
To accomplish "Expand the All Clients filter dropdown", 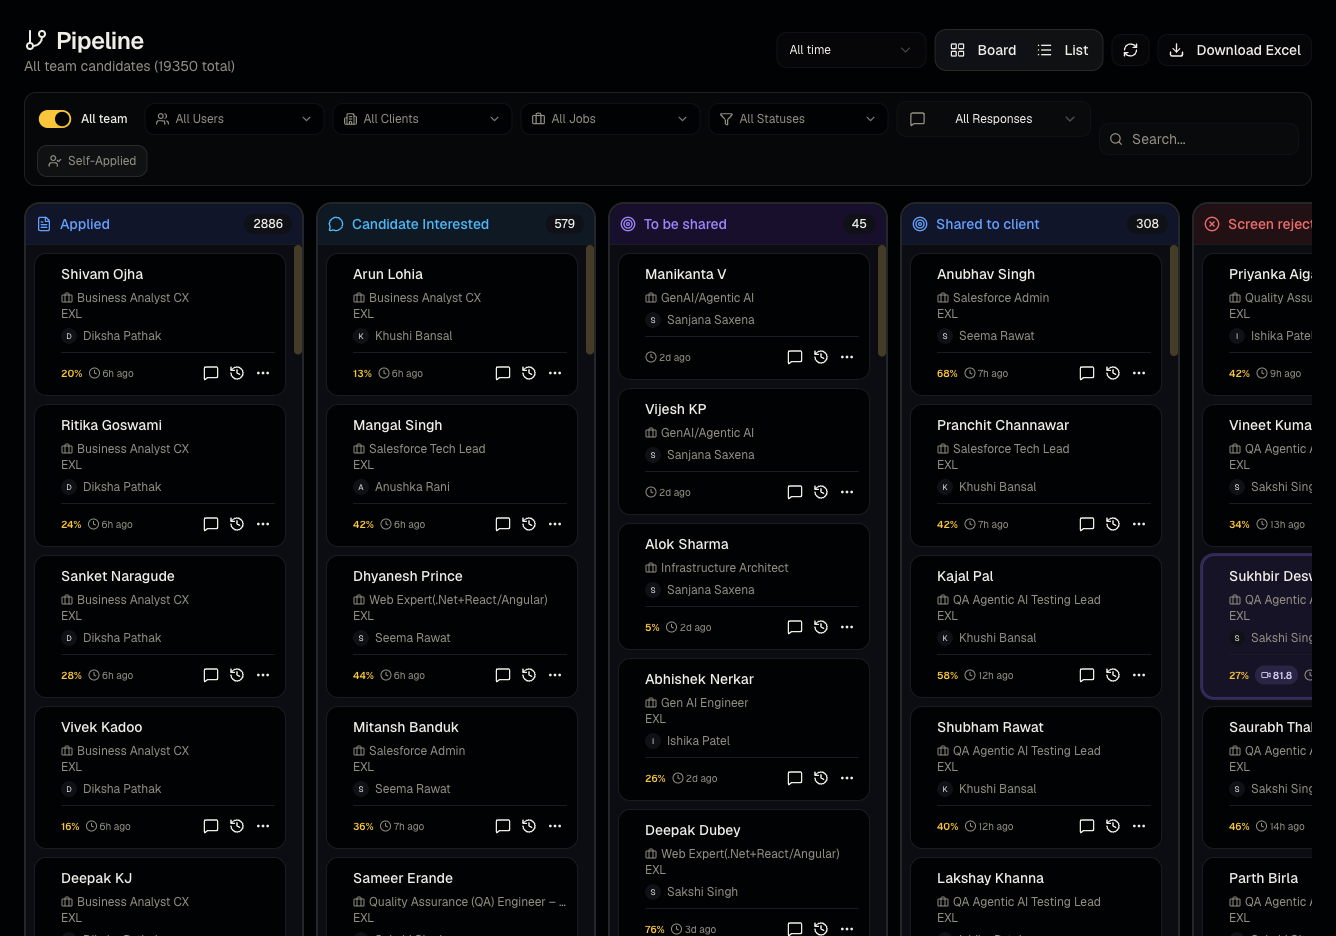I will pyautogui.click(x=422, y=119).
